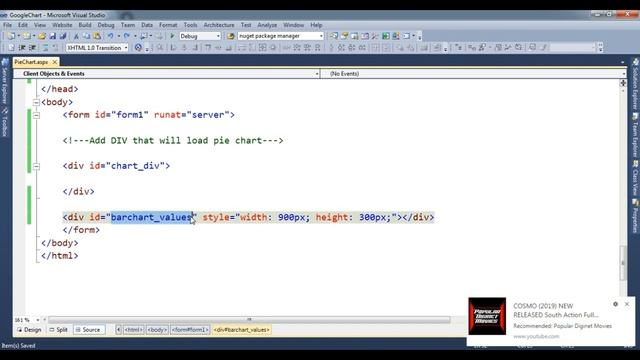Open the Build menu
This screenshot has height=360, width=640.
(x=85, y=25)
